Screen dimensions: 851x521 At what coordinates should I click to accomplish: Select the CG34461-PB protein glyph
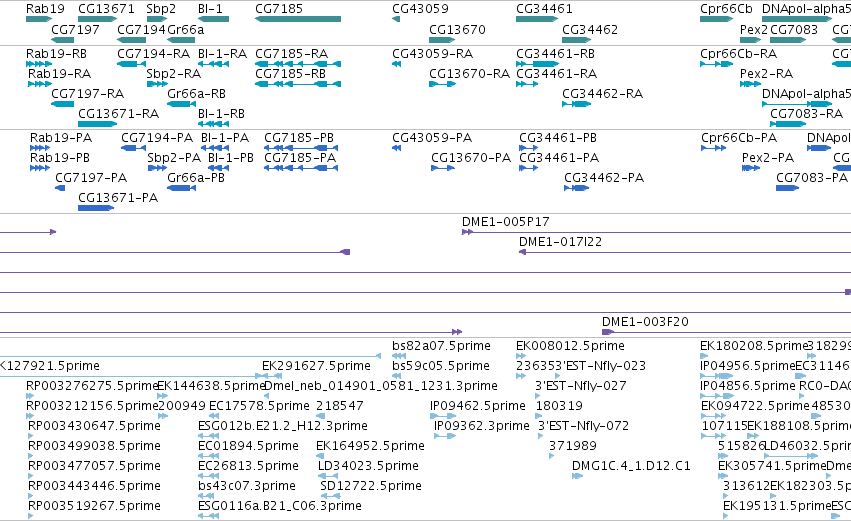(x=529, y=148)
